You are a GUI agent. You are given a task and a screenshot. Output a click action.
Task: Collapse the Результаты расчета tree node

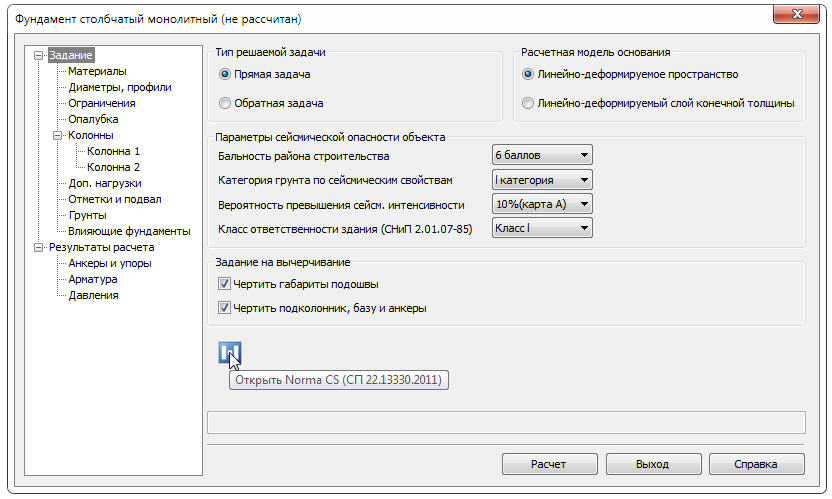click(x=39, y=247)
